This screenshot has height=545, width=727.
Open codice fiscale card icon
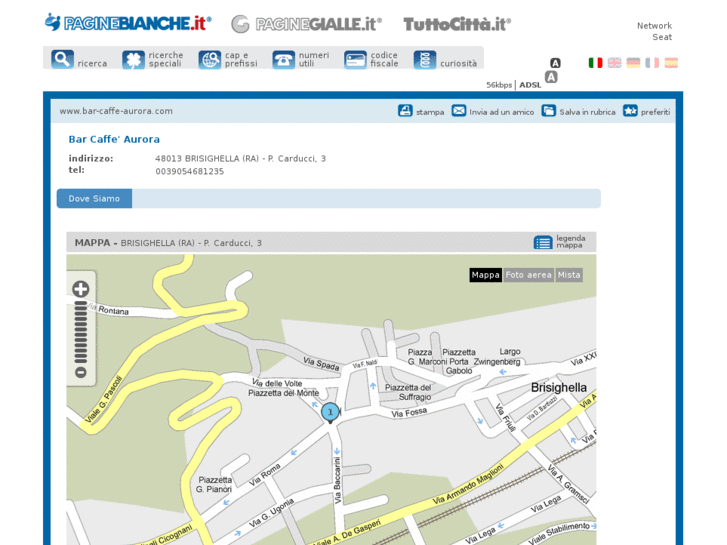[x=355, y=60]
